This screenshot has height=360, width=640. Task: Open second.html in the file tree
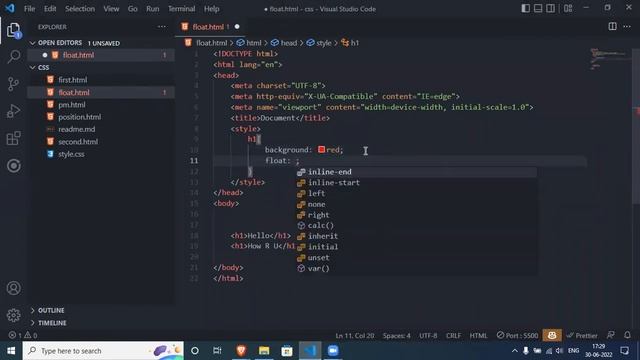[x=78, y=142]
